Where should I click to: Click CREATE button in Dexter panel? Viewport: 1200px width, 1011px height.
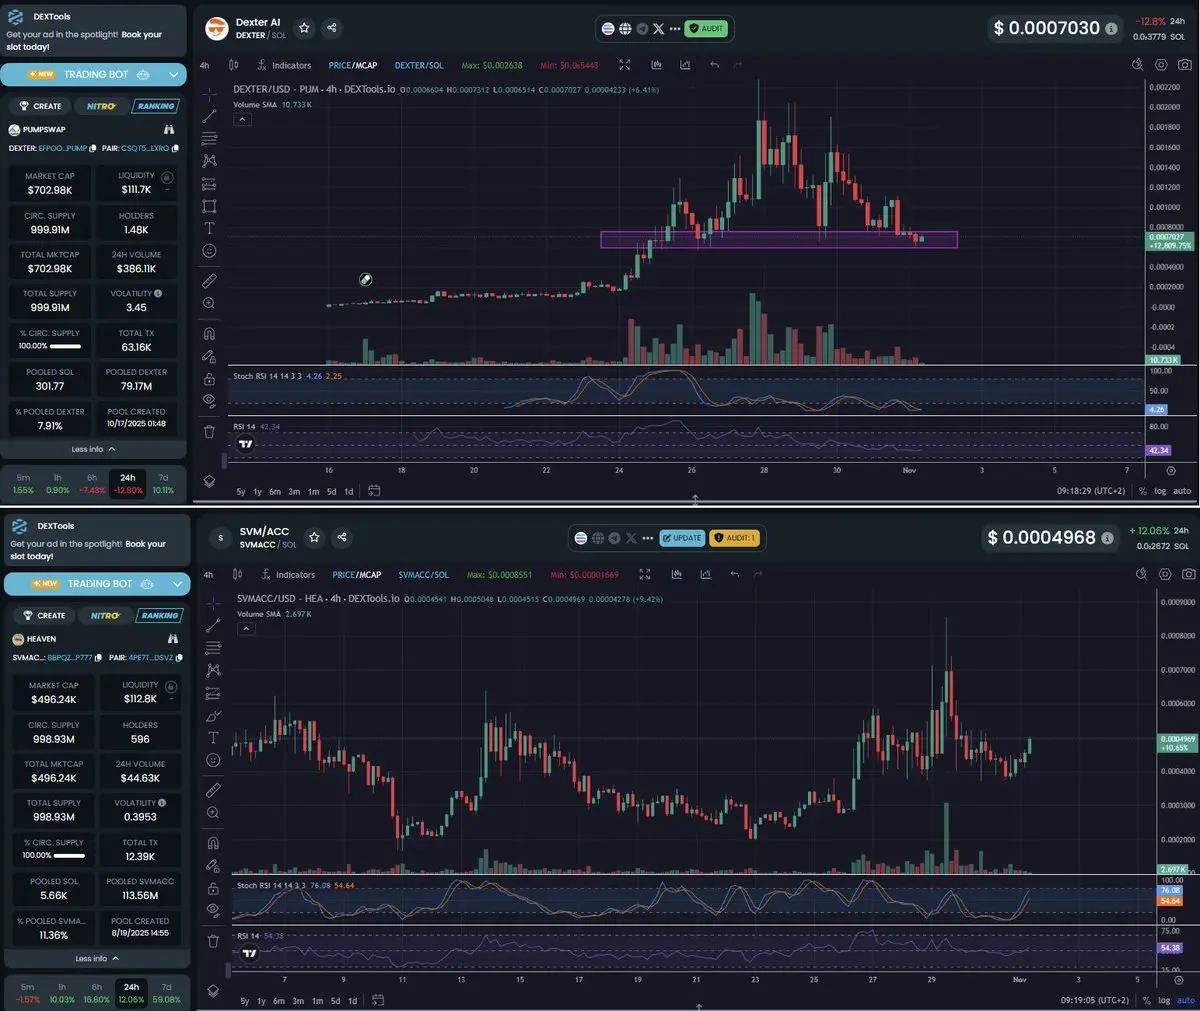coord(41,106)
